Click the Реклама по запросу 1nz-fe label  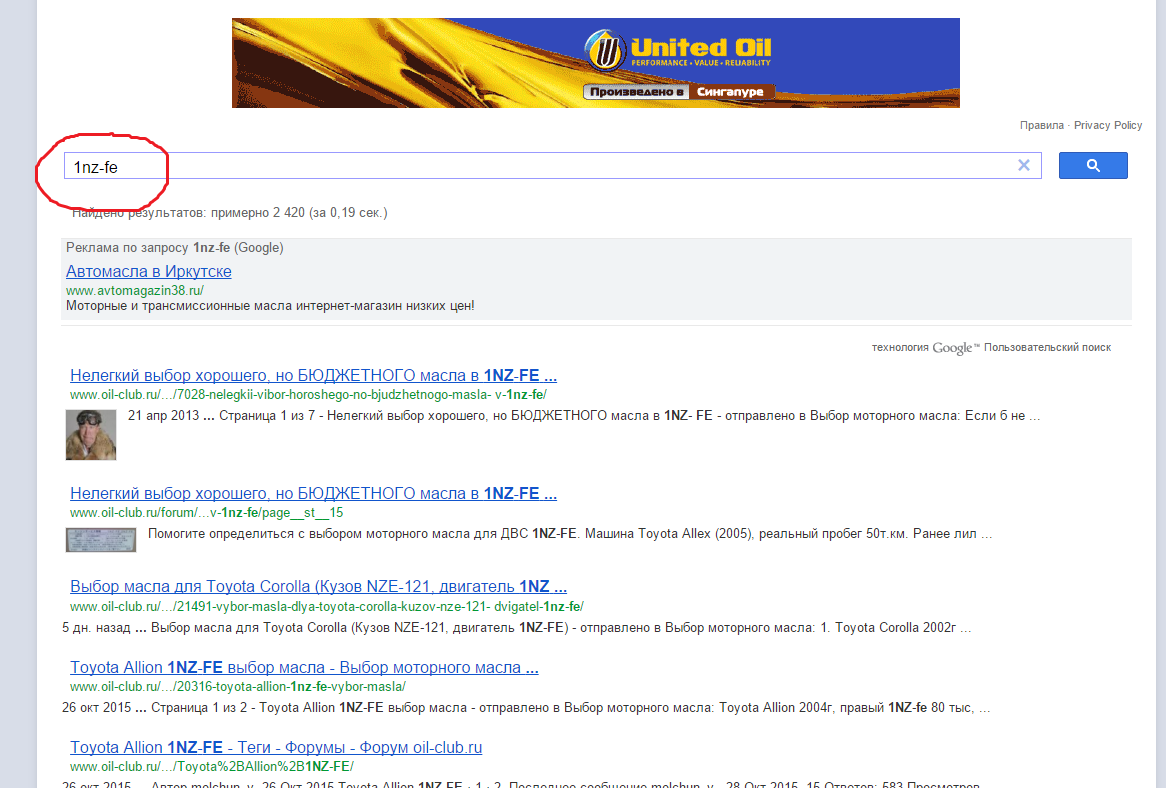(175, 248)
